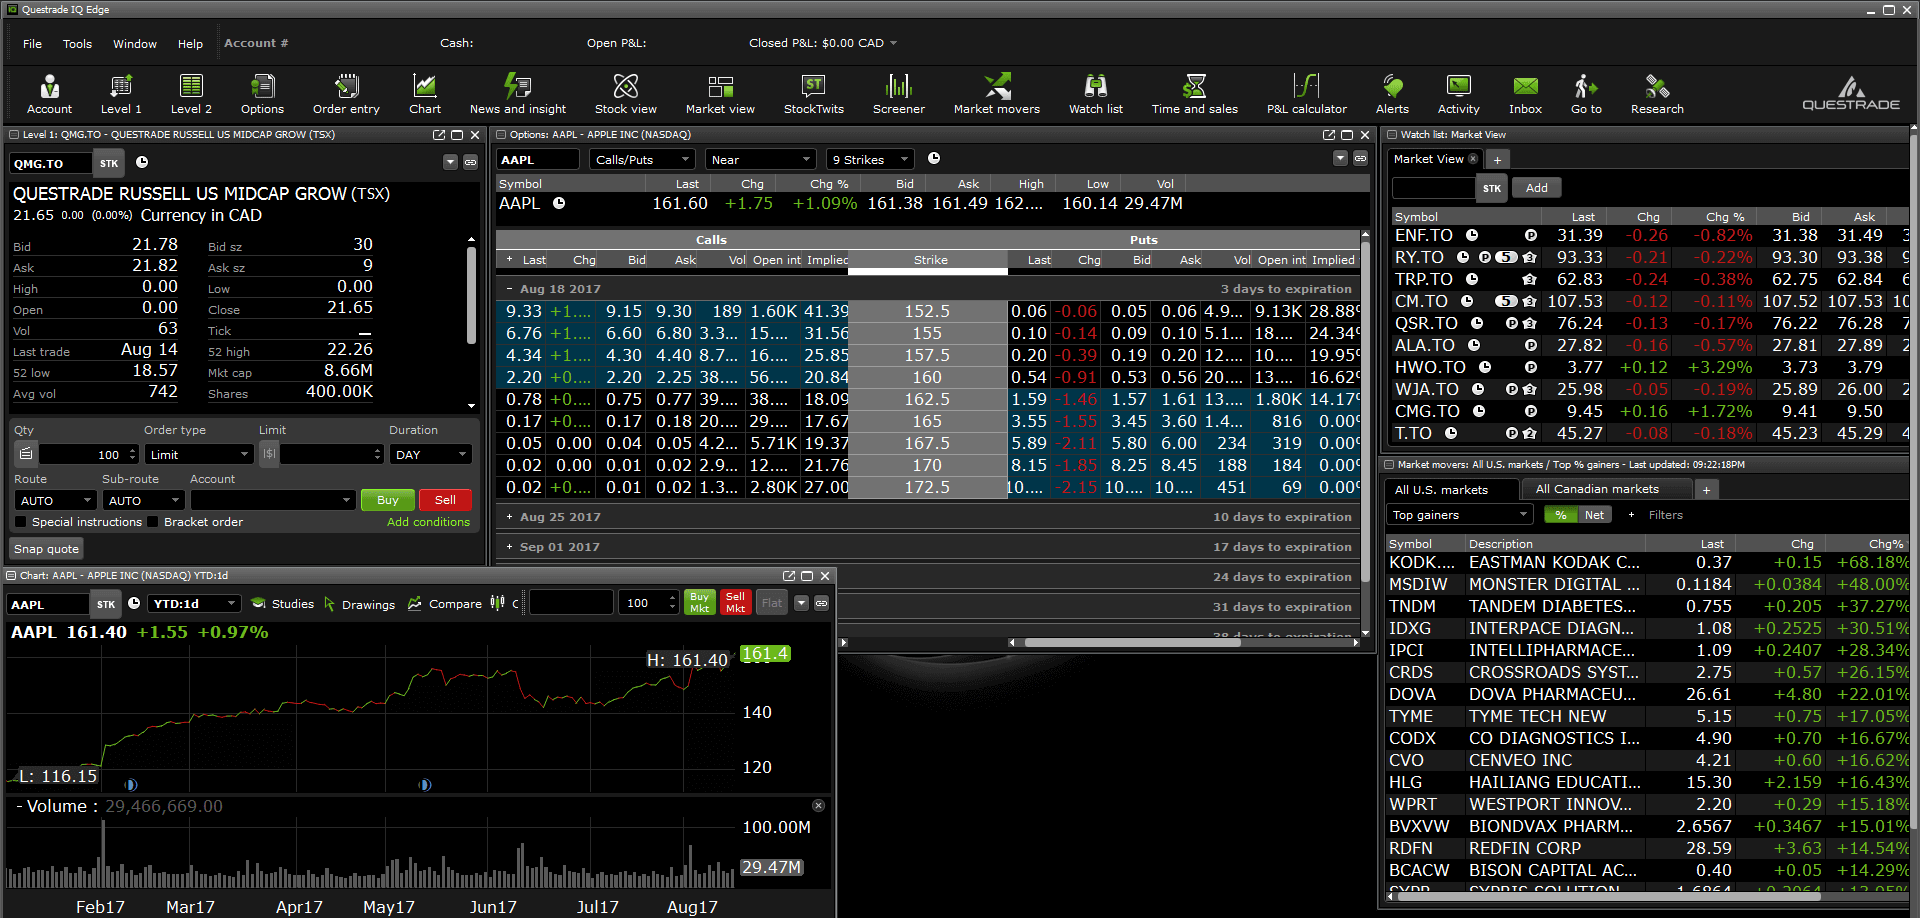Screen dimensions: 1920x918
Task: Open the Alerts tool
Action: 1392,94
